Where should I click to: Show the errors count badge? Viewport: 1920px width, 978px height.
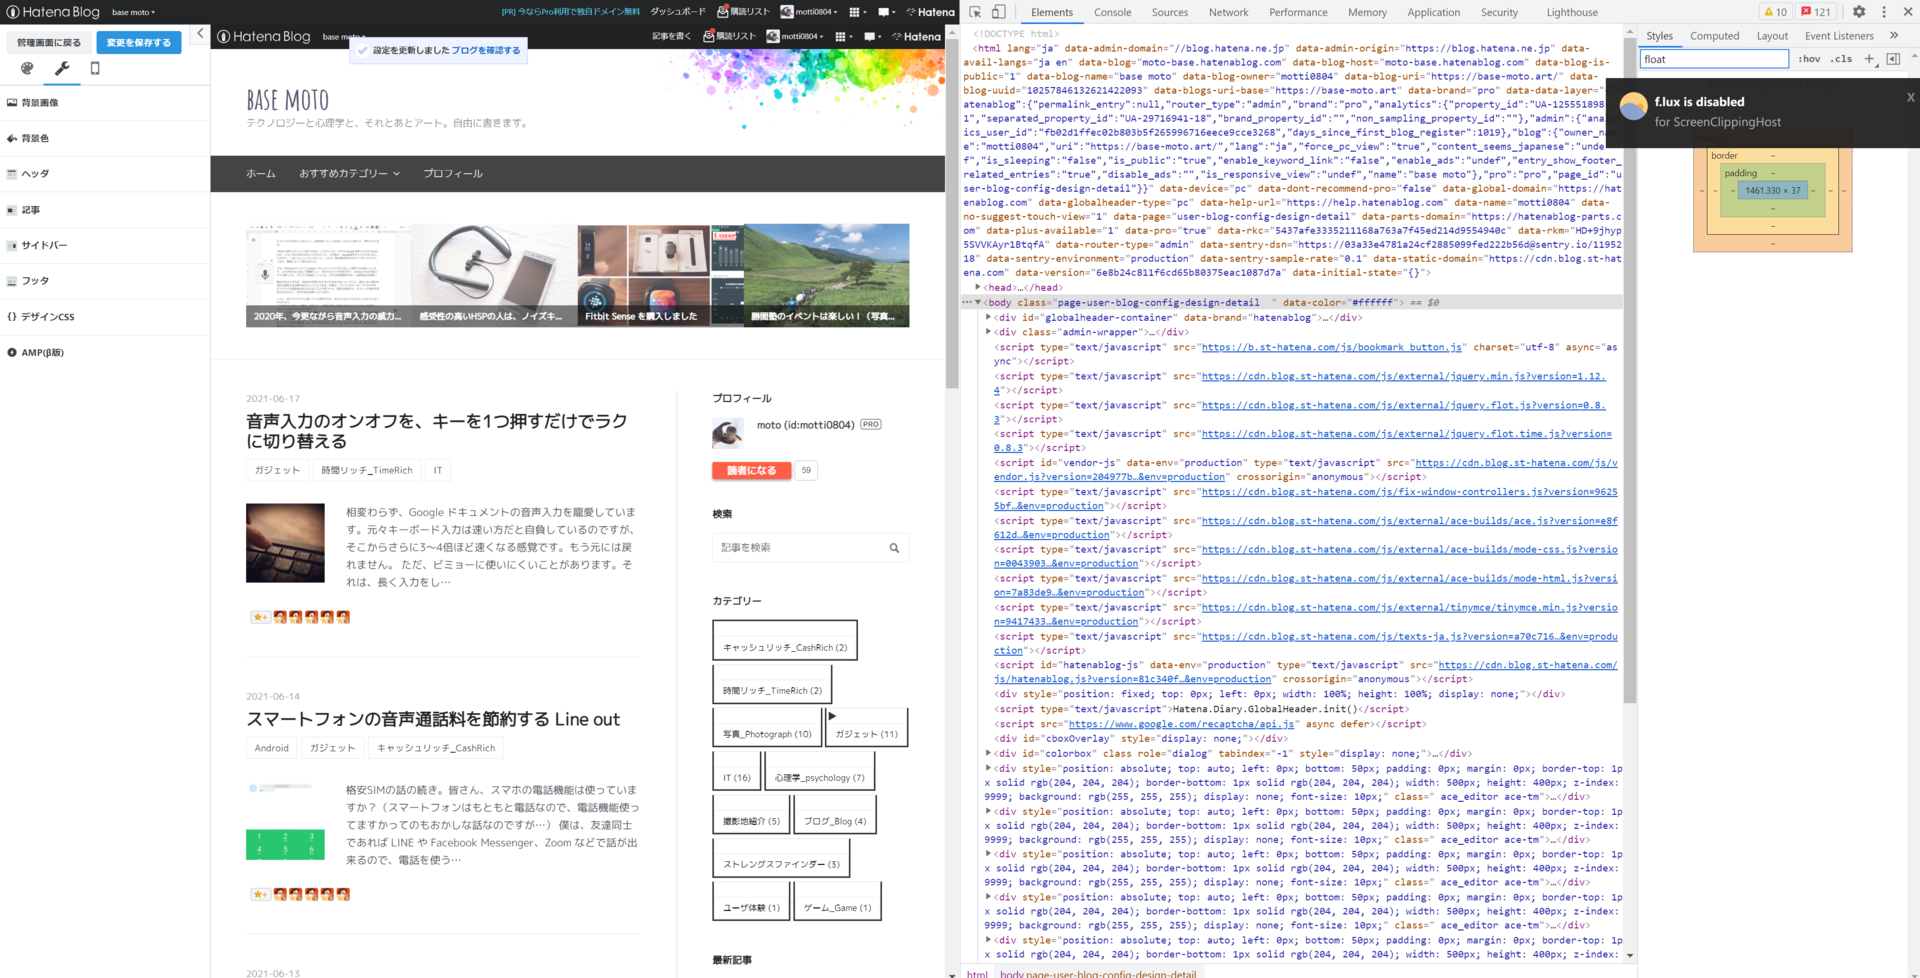[1815, 12]
